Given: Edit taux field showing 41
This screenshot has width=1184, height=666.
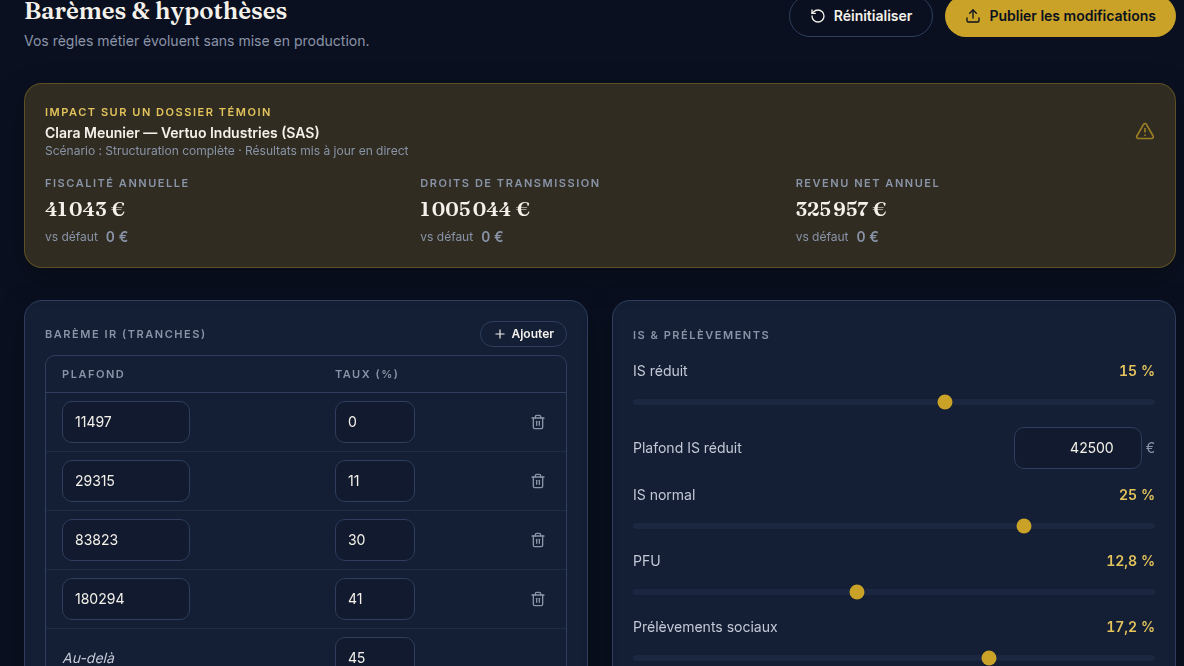Looking at the screenshot, I should point(375,599).
